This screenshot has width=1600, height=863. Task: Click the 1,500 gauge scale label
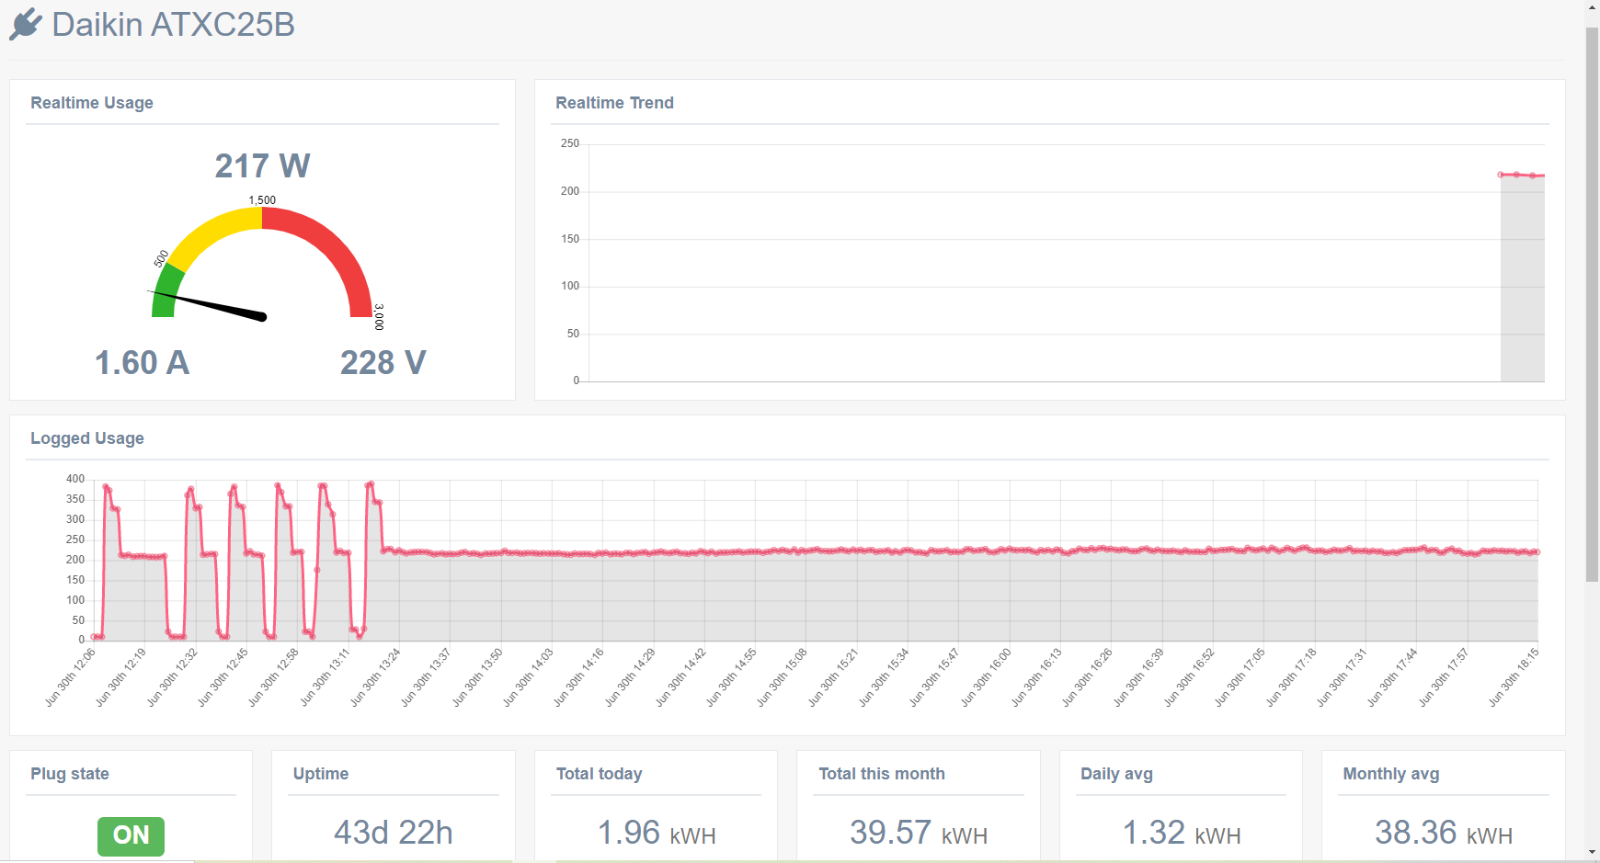tap(262, 200)
